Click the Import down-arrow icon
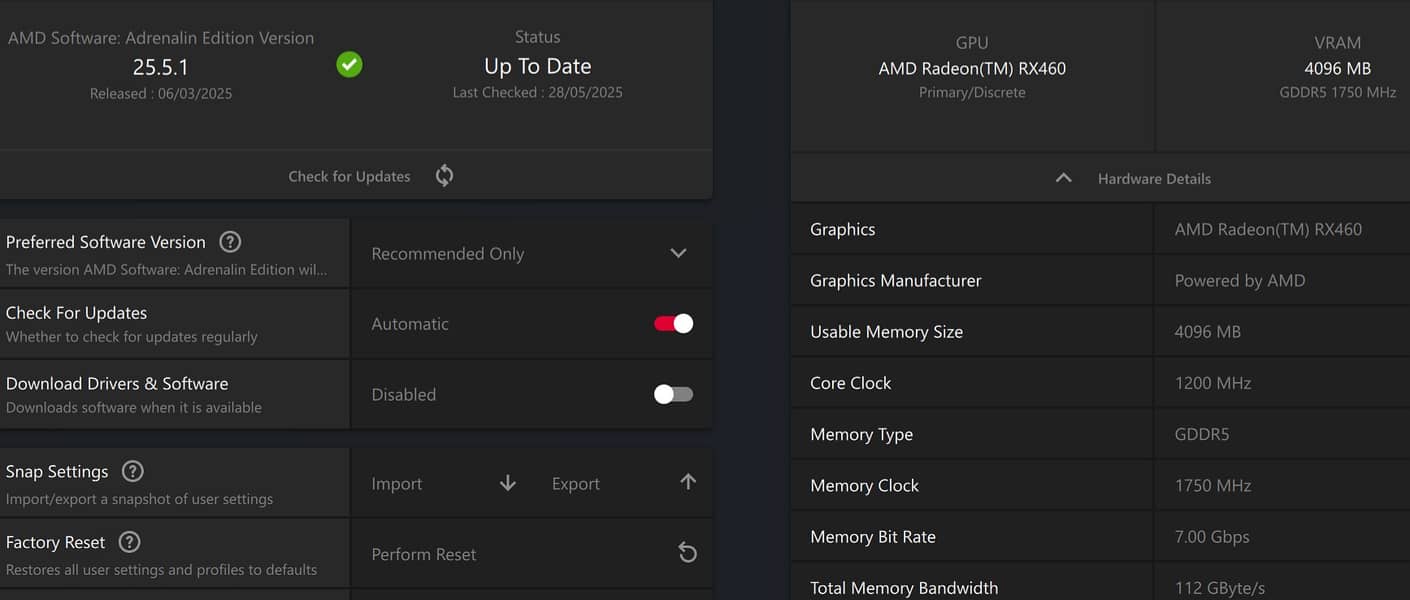This screenshot has height=600, width=1410. (x=508, y=483)
